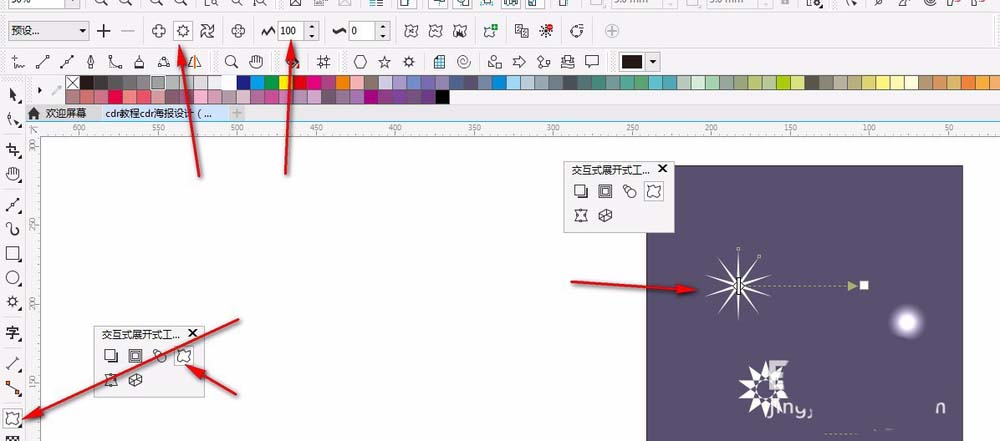
Task: Select Contour in left flyout panel
Action: 135,356
